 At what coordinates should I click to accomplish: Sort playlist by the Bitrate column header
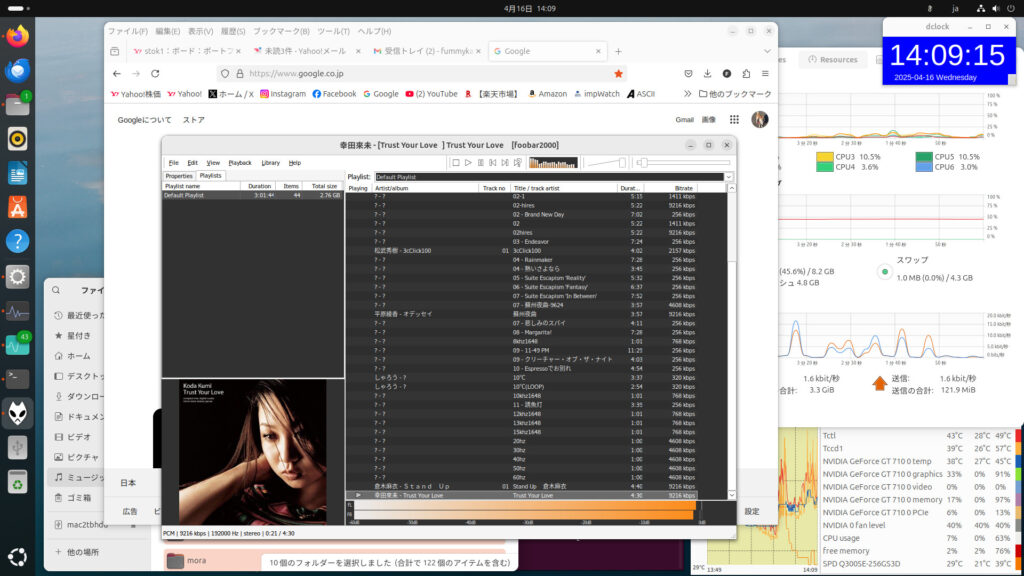tap(684, 187)
